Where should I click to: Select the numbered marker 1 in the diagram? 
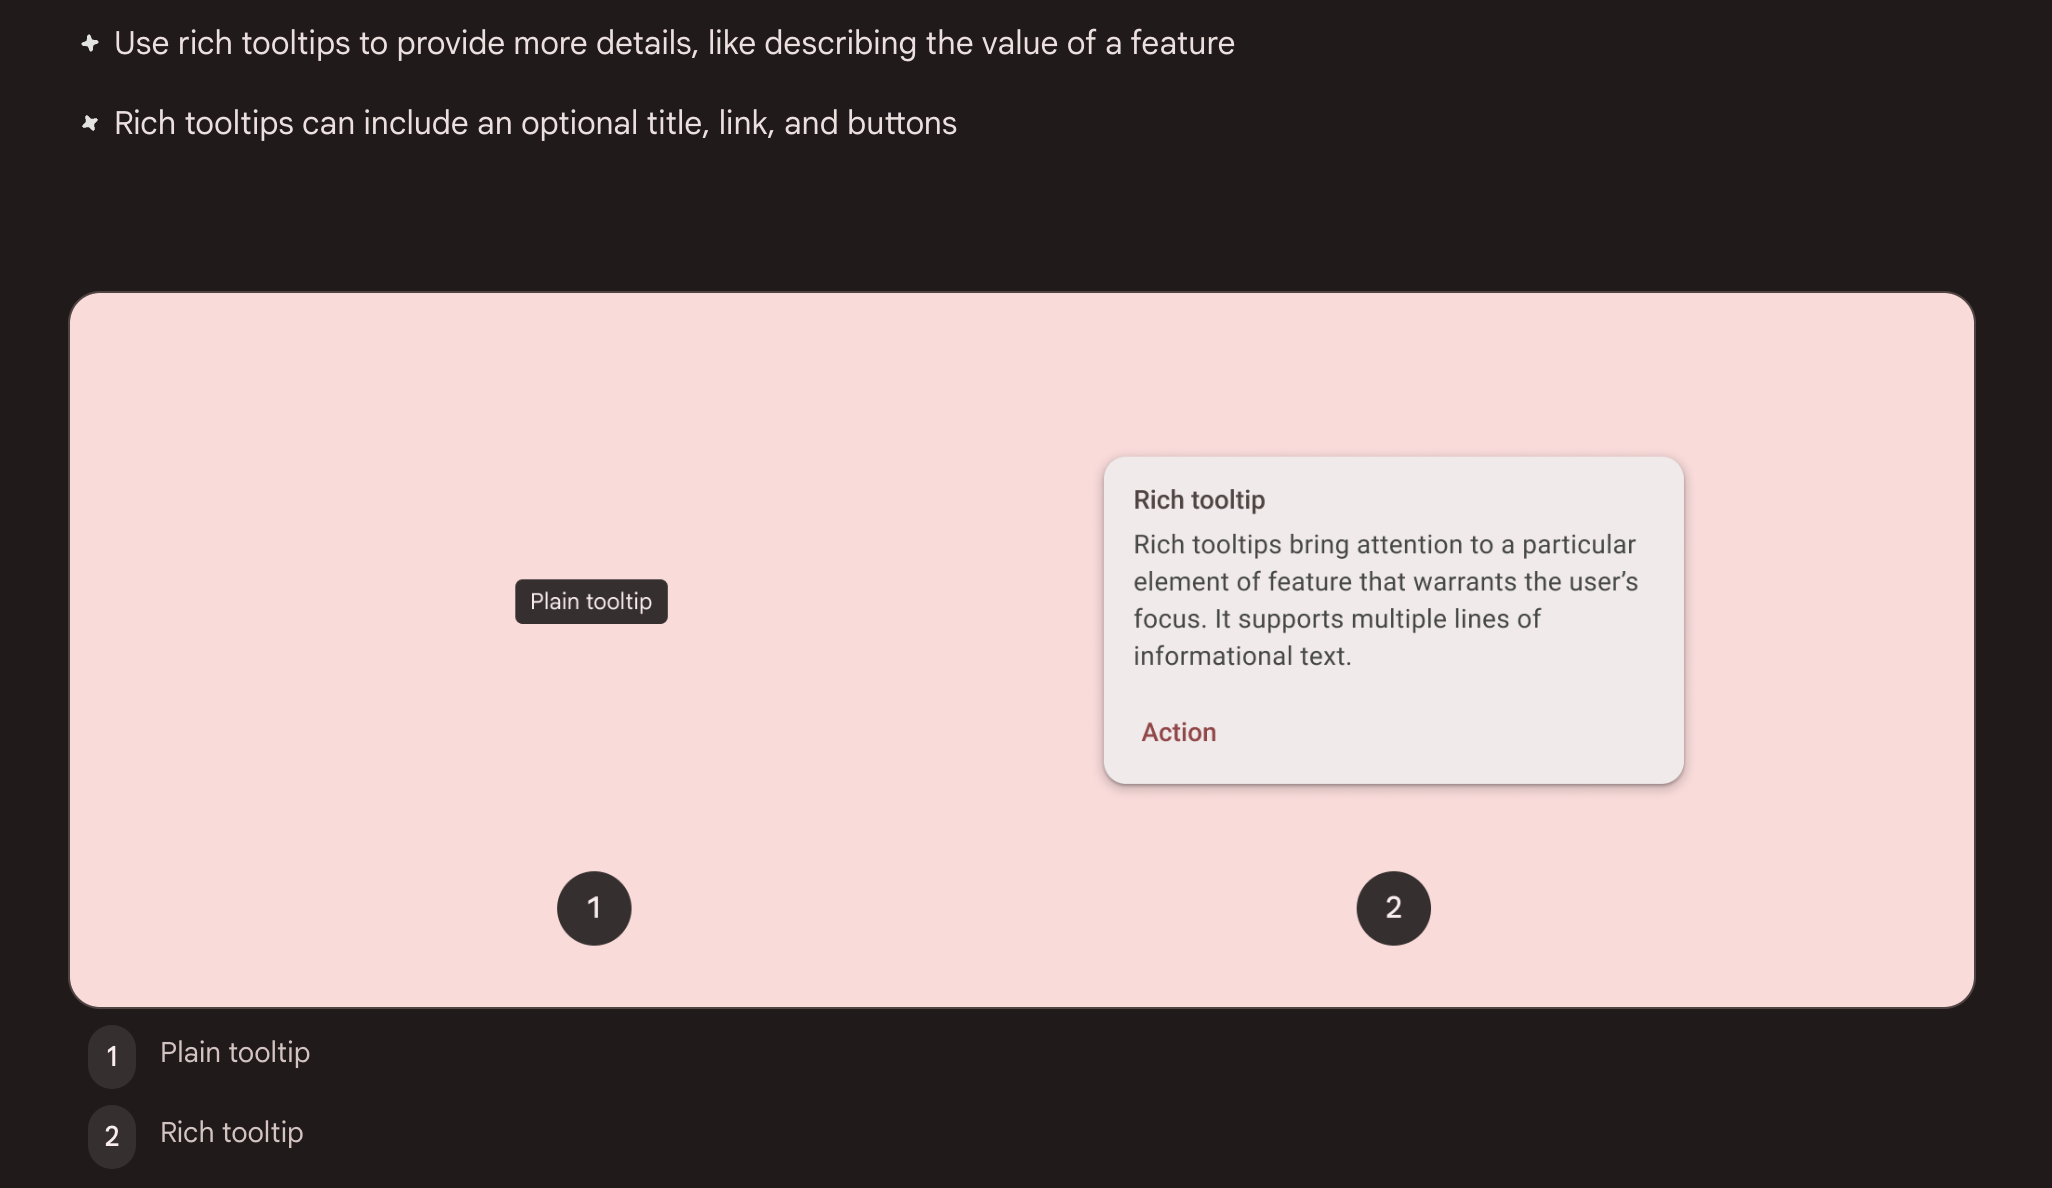[593, 907]
